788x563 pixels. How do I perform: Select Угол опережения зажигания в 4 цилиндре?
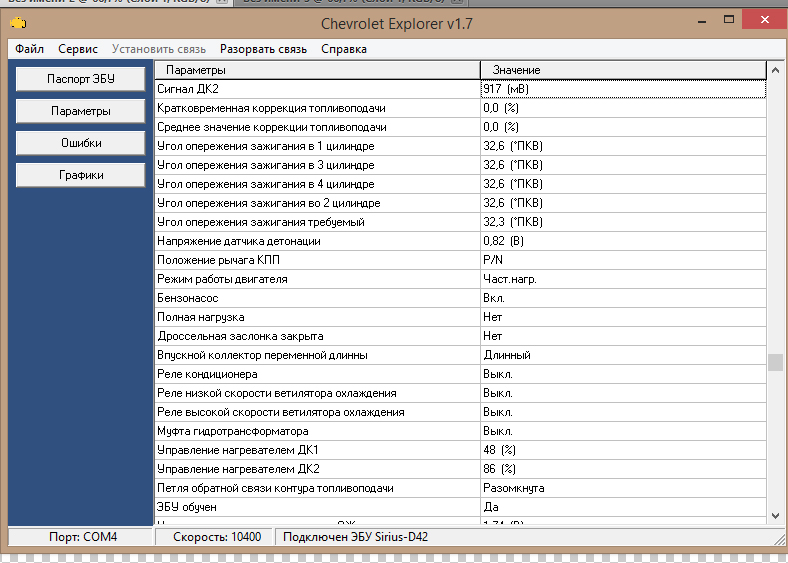460,184
